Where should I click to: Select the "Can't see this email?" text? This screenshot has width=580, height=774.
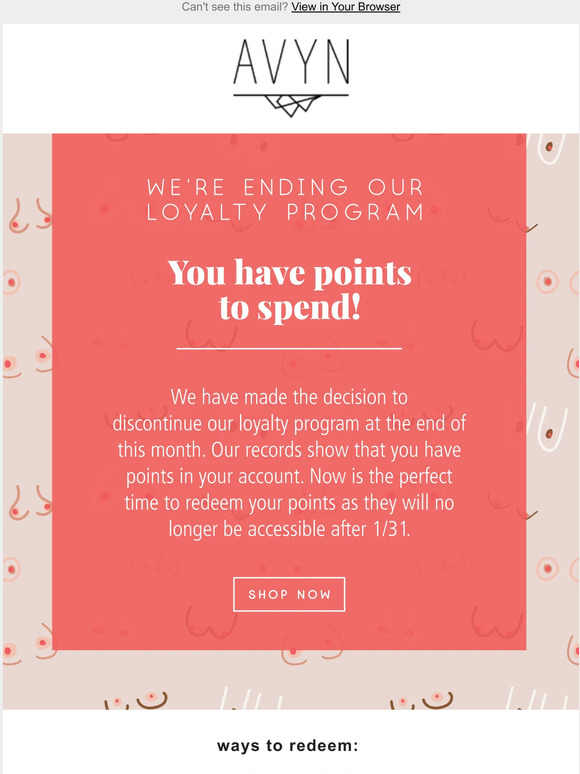click(234, 7)
